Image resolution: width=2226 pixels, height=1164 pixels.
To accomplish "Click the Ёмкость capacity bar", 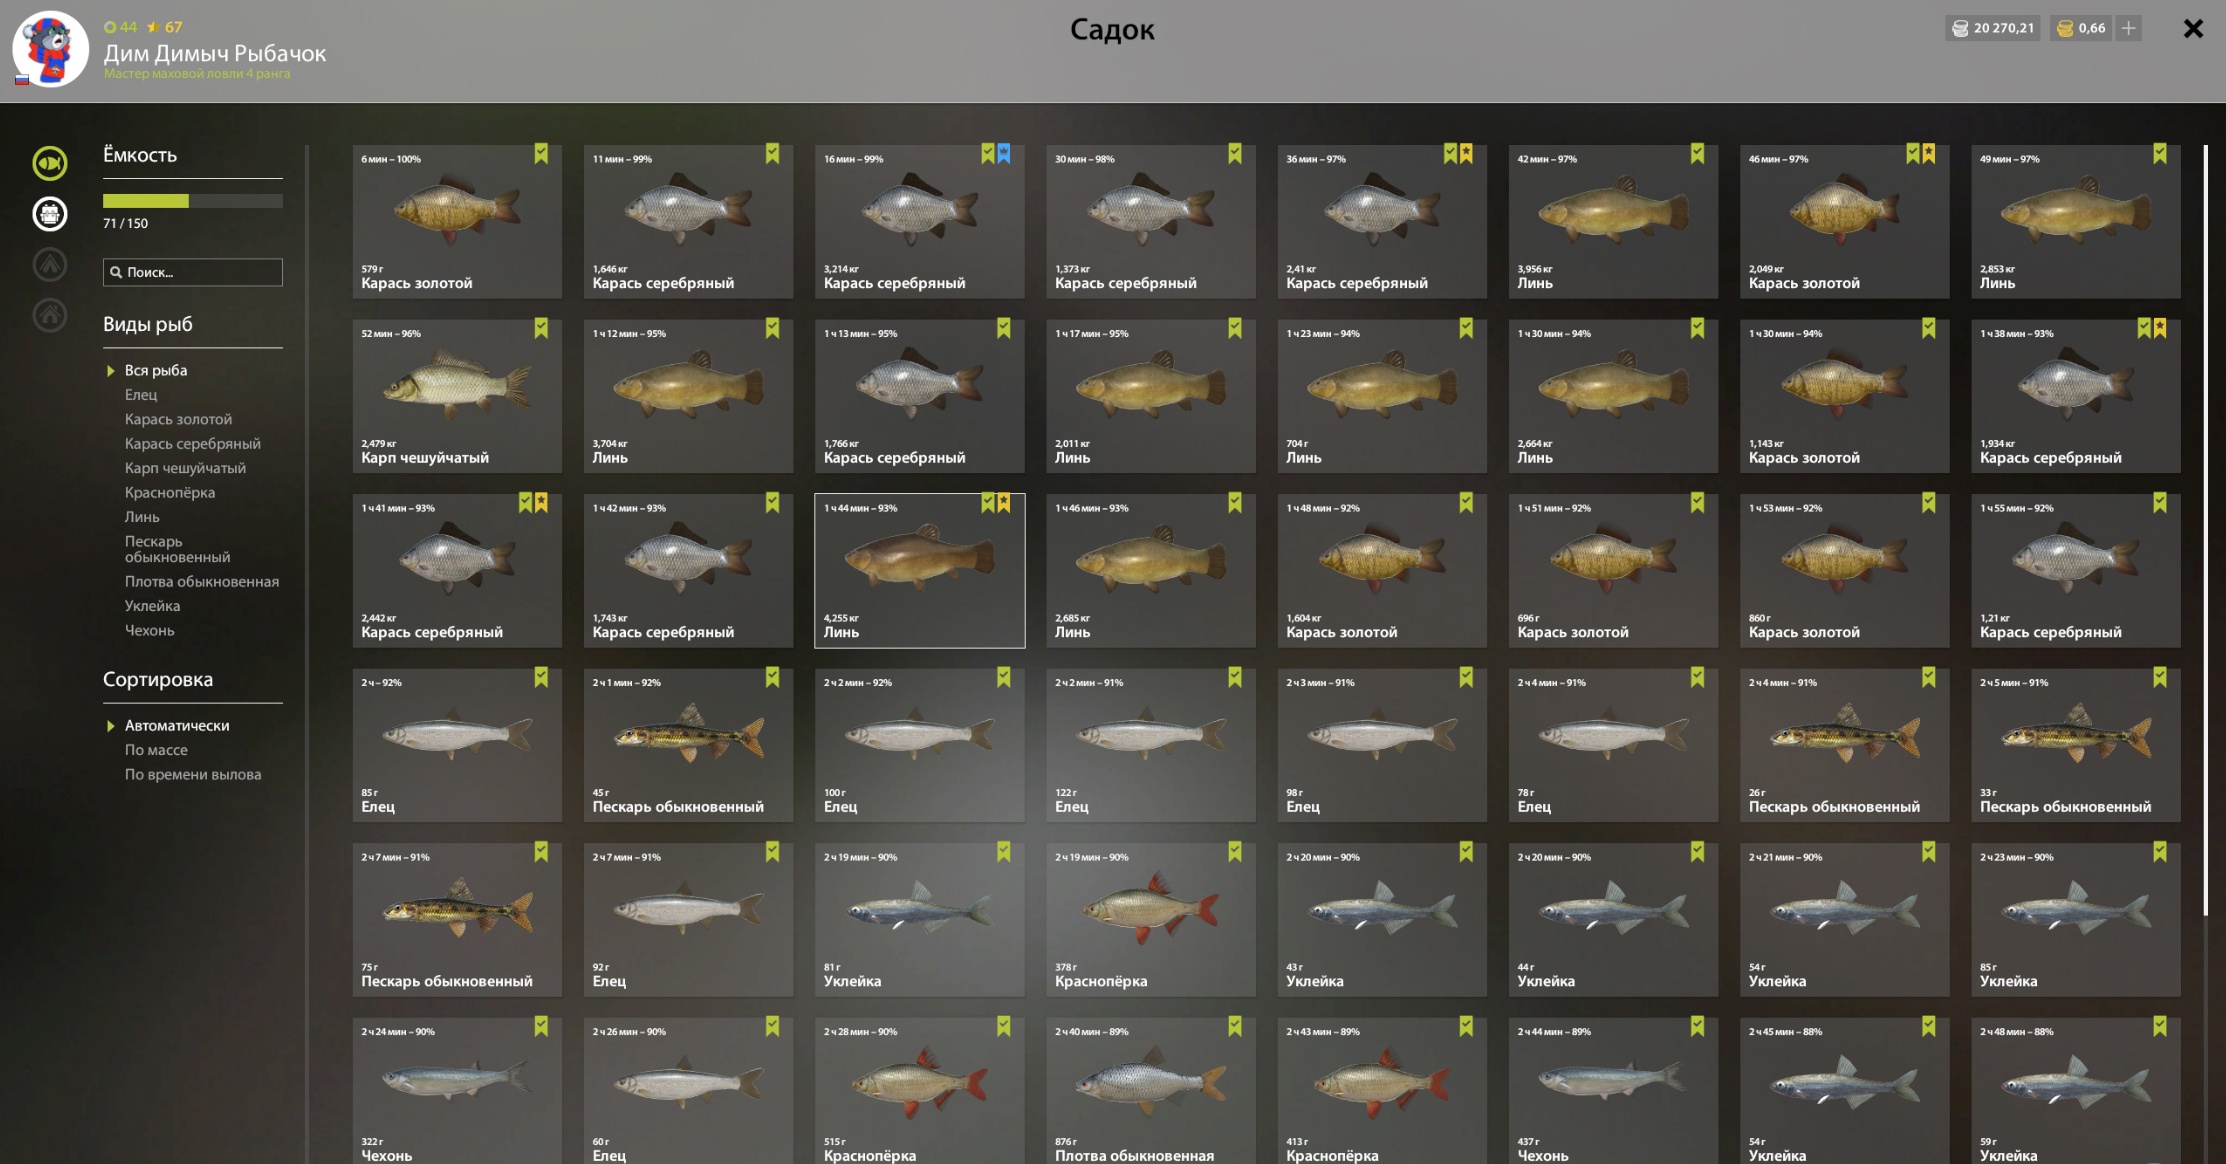I will point(193,201).
